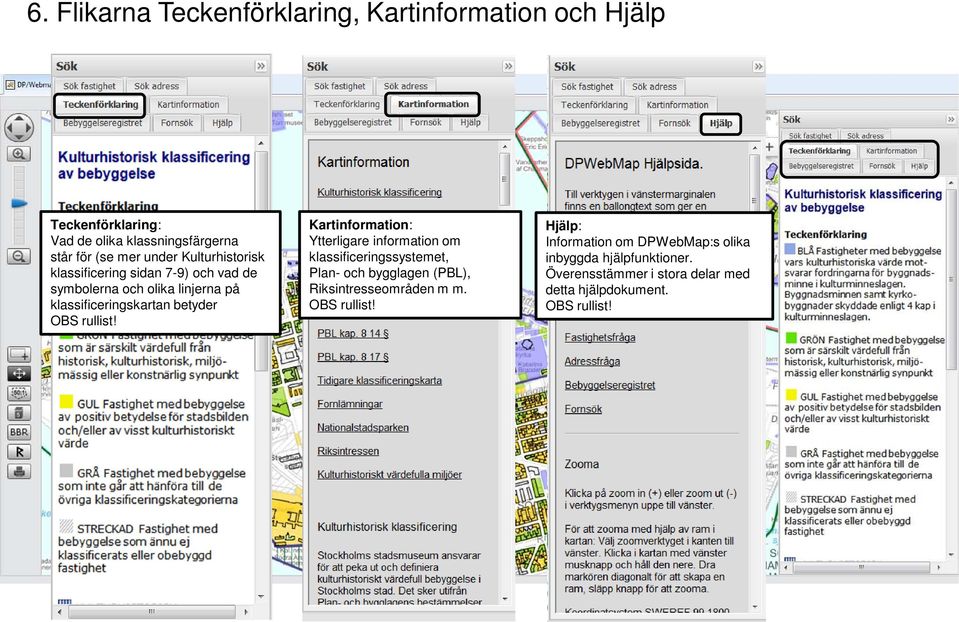Open Fornsök link in Hjälpsida content
This screenshot has height=622, width=959.
click(583, 409)
